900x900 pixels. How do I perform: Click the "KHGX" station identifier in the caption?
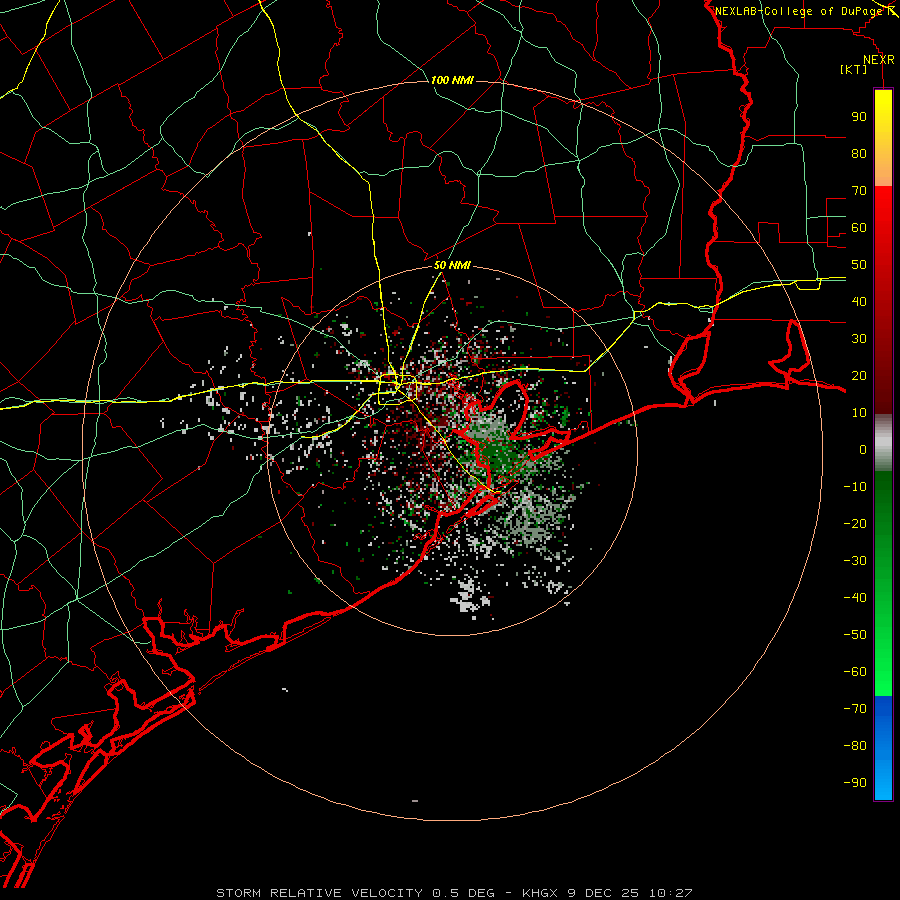pyautogui.click(x=540, y=893)
